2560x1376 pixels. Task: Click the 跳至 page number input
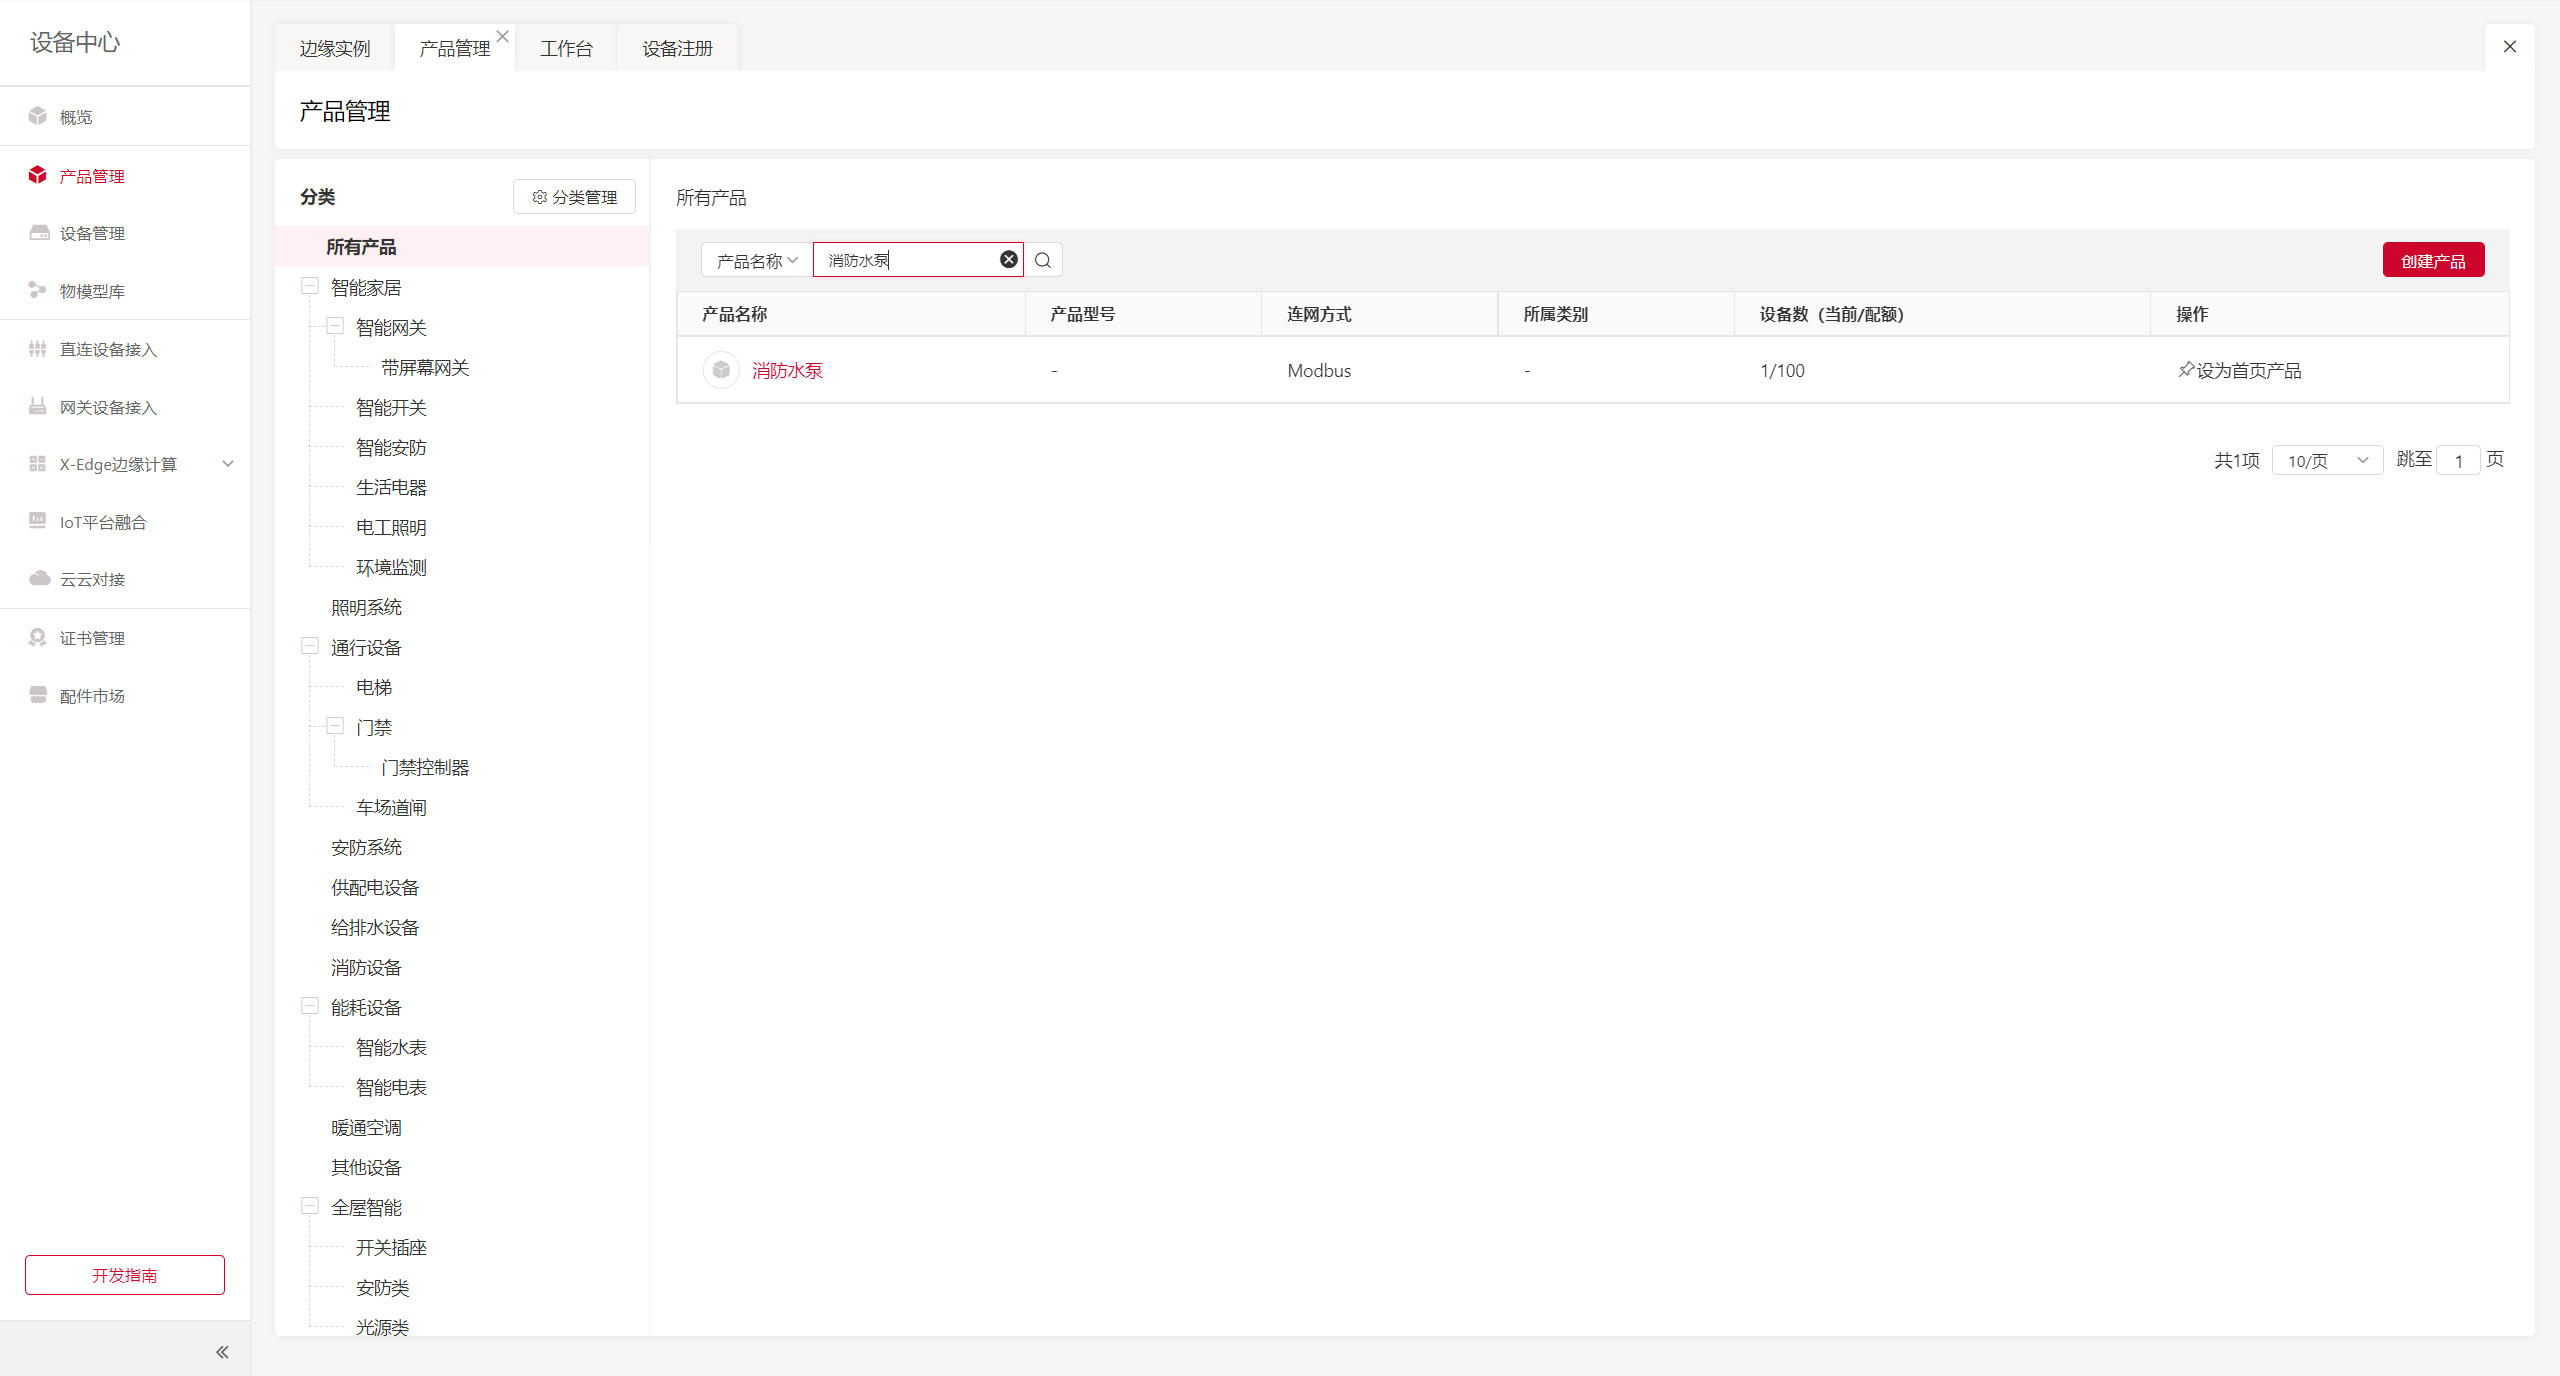click(2458, 460)
